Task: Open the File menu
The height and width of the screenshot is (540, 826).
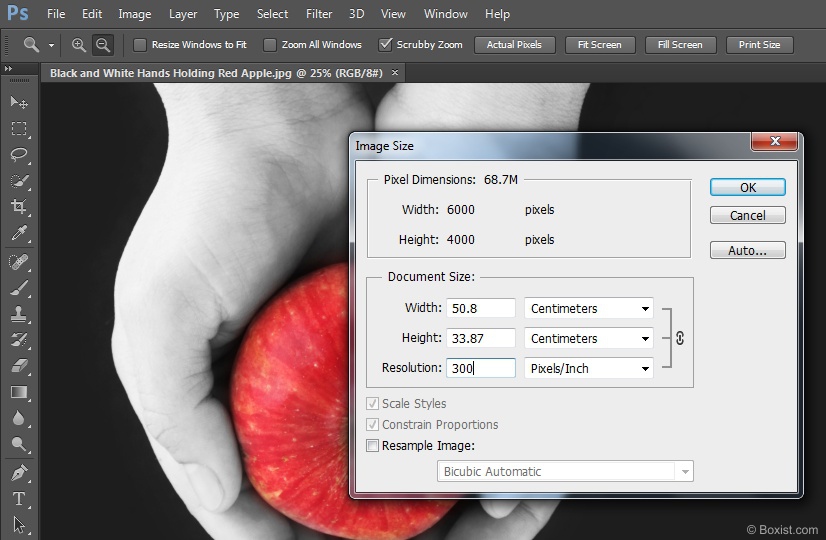Action: [56, 14]
